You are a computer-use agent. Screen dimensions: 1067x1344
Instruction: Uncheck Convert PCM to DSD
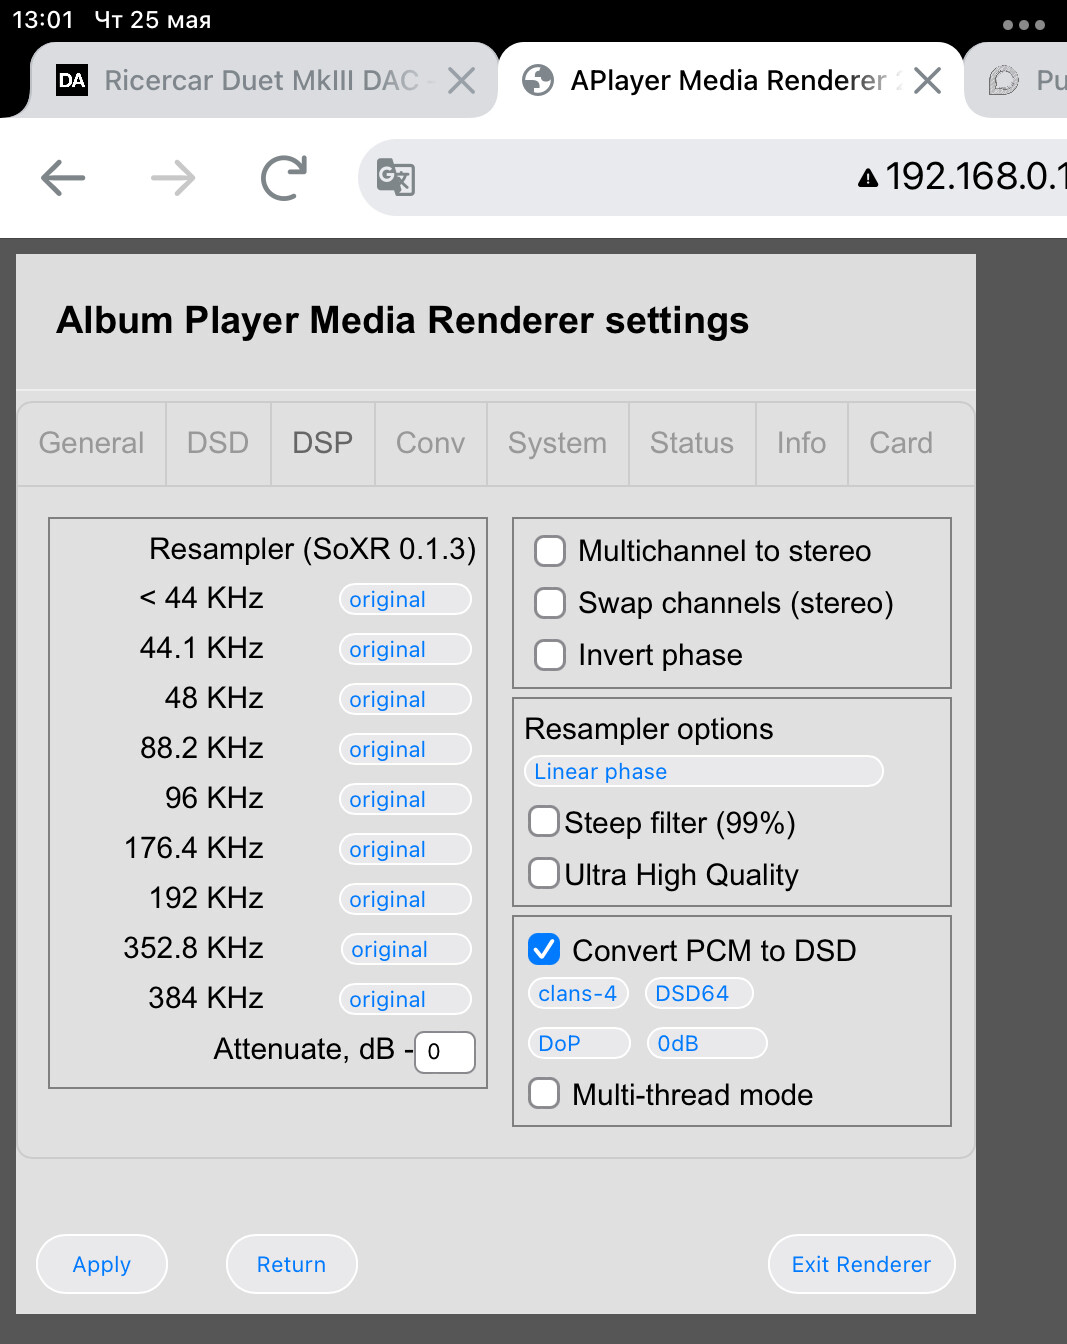point(544,949)
